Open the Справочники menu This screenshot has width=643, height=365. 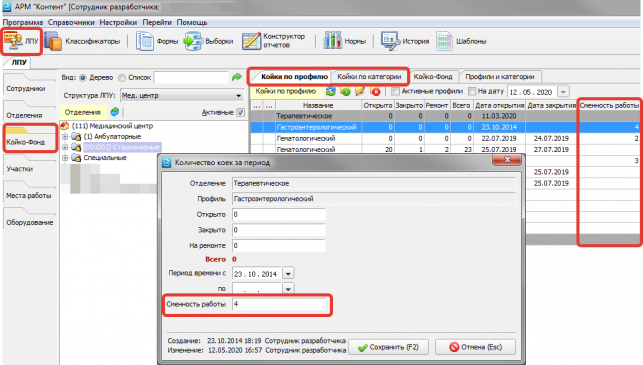point(71,22)
